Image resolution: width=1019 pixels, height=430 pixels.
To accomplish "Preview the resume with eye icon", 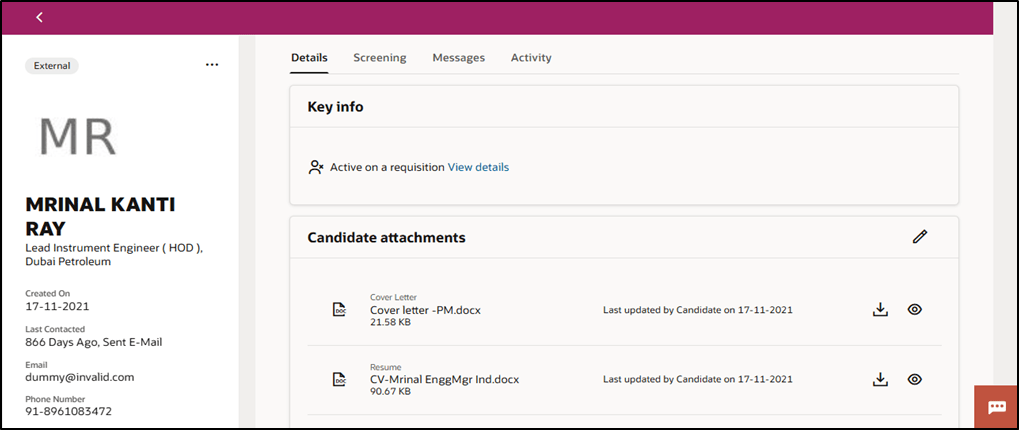I will tap(914, 379).
